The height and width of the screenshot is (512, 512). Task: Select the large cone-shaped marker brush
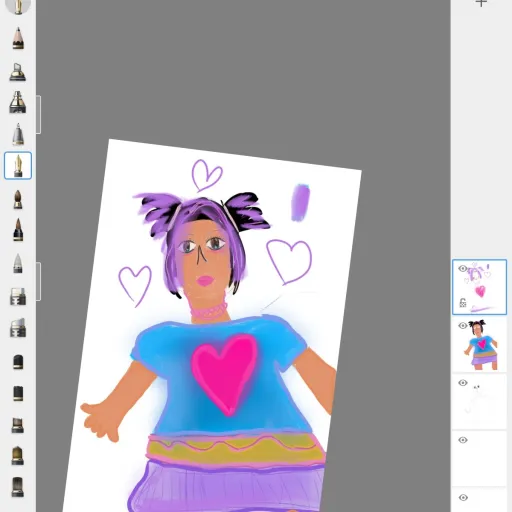(18, 102)
